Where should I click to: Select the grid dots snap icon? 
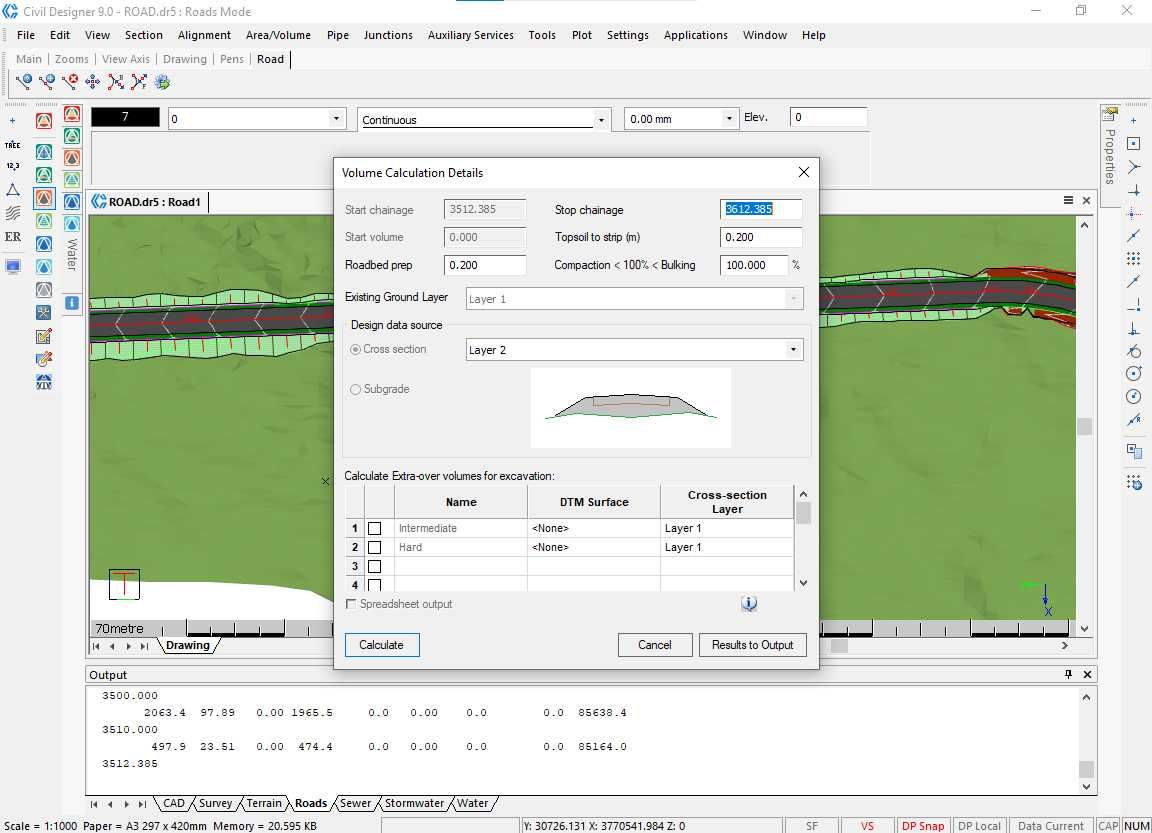[1134, 258]
